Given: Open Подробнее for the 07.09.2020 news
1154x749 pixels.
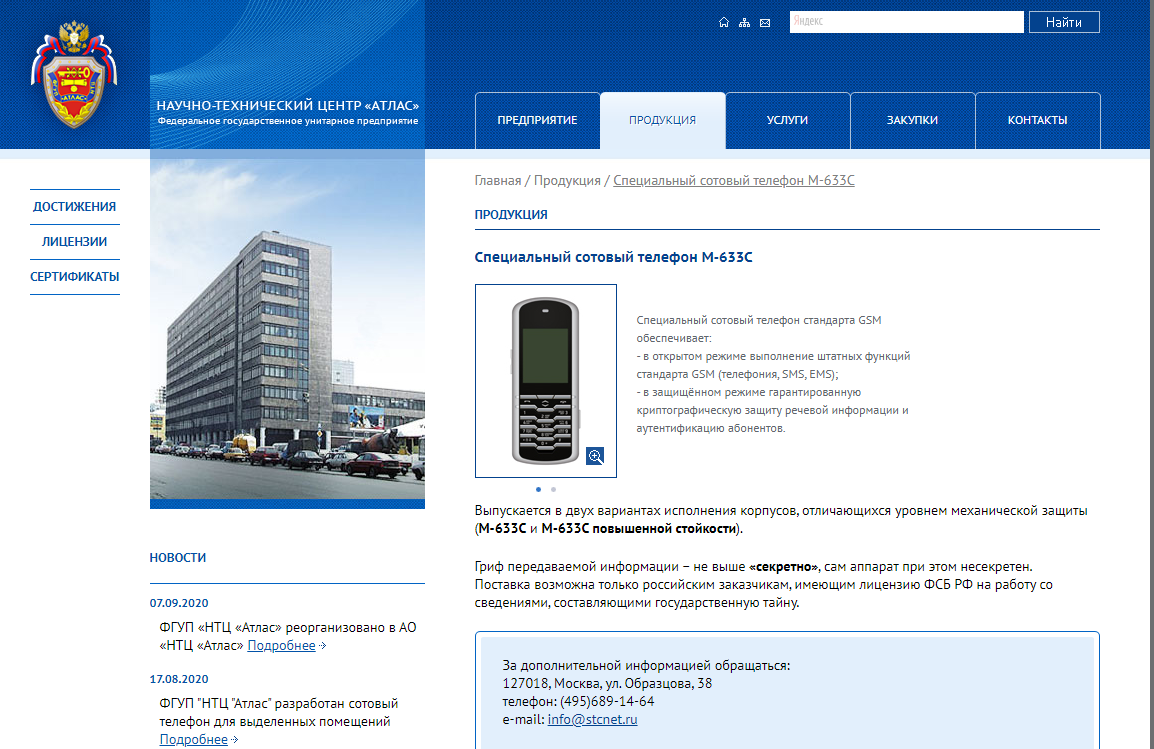Looking at the screenshot, I should coord(281,646).
